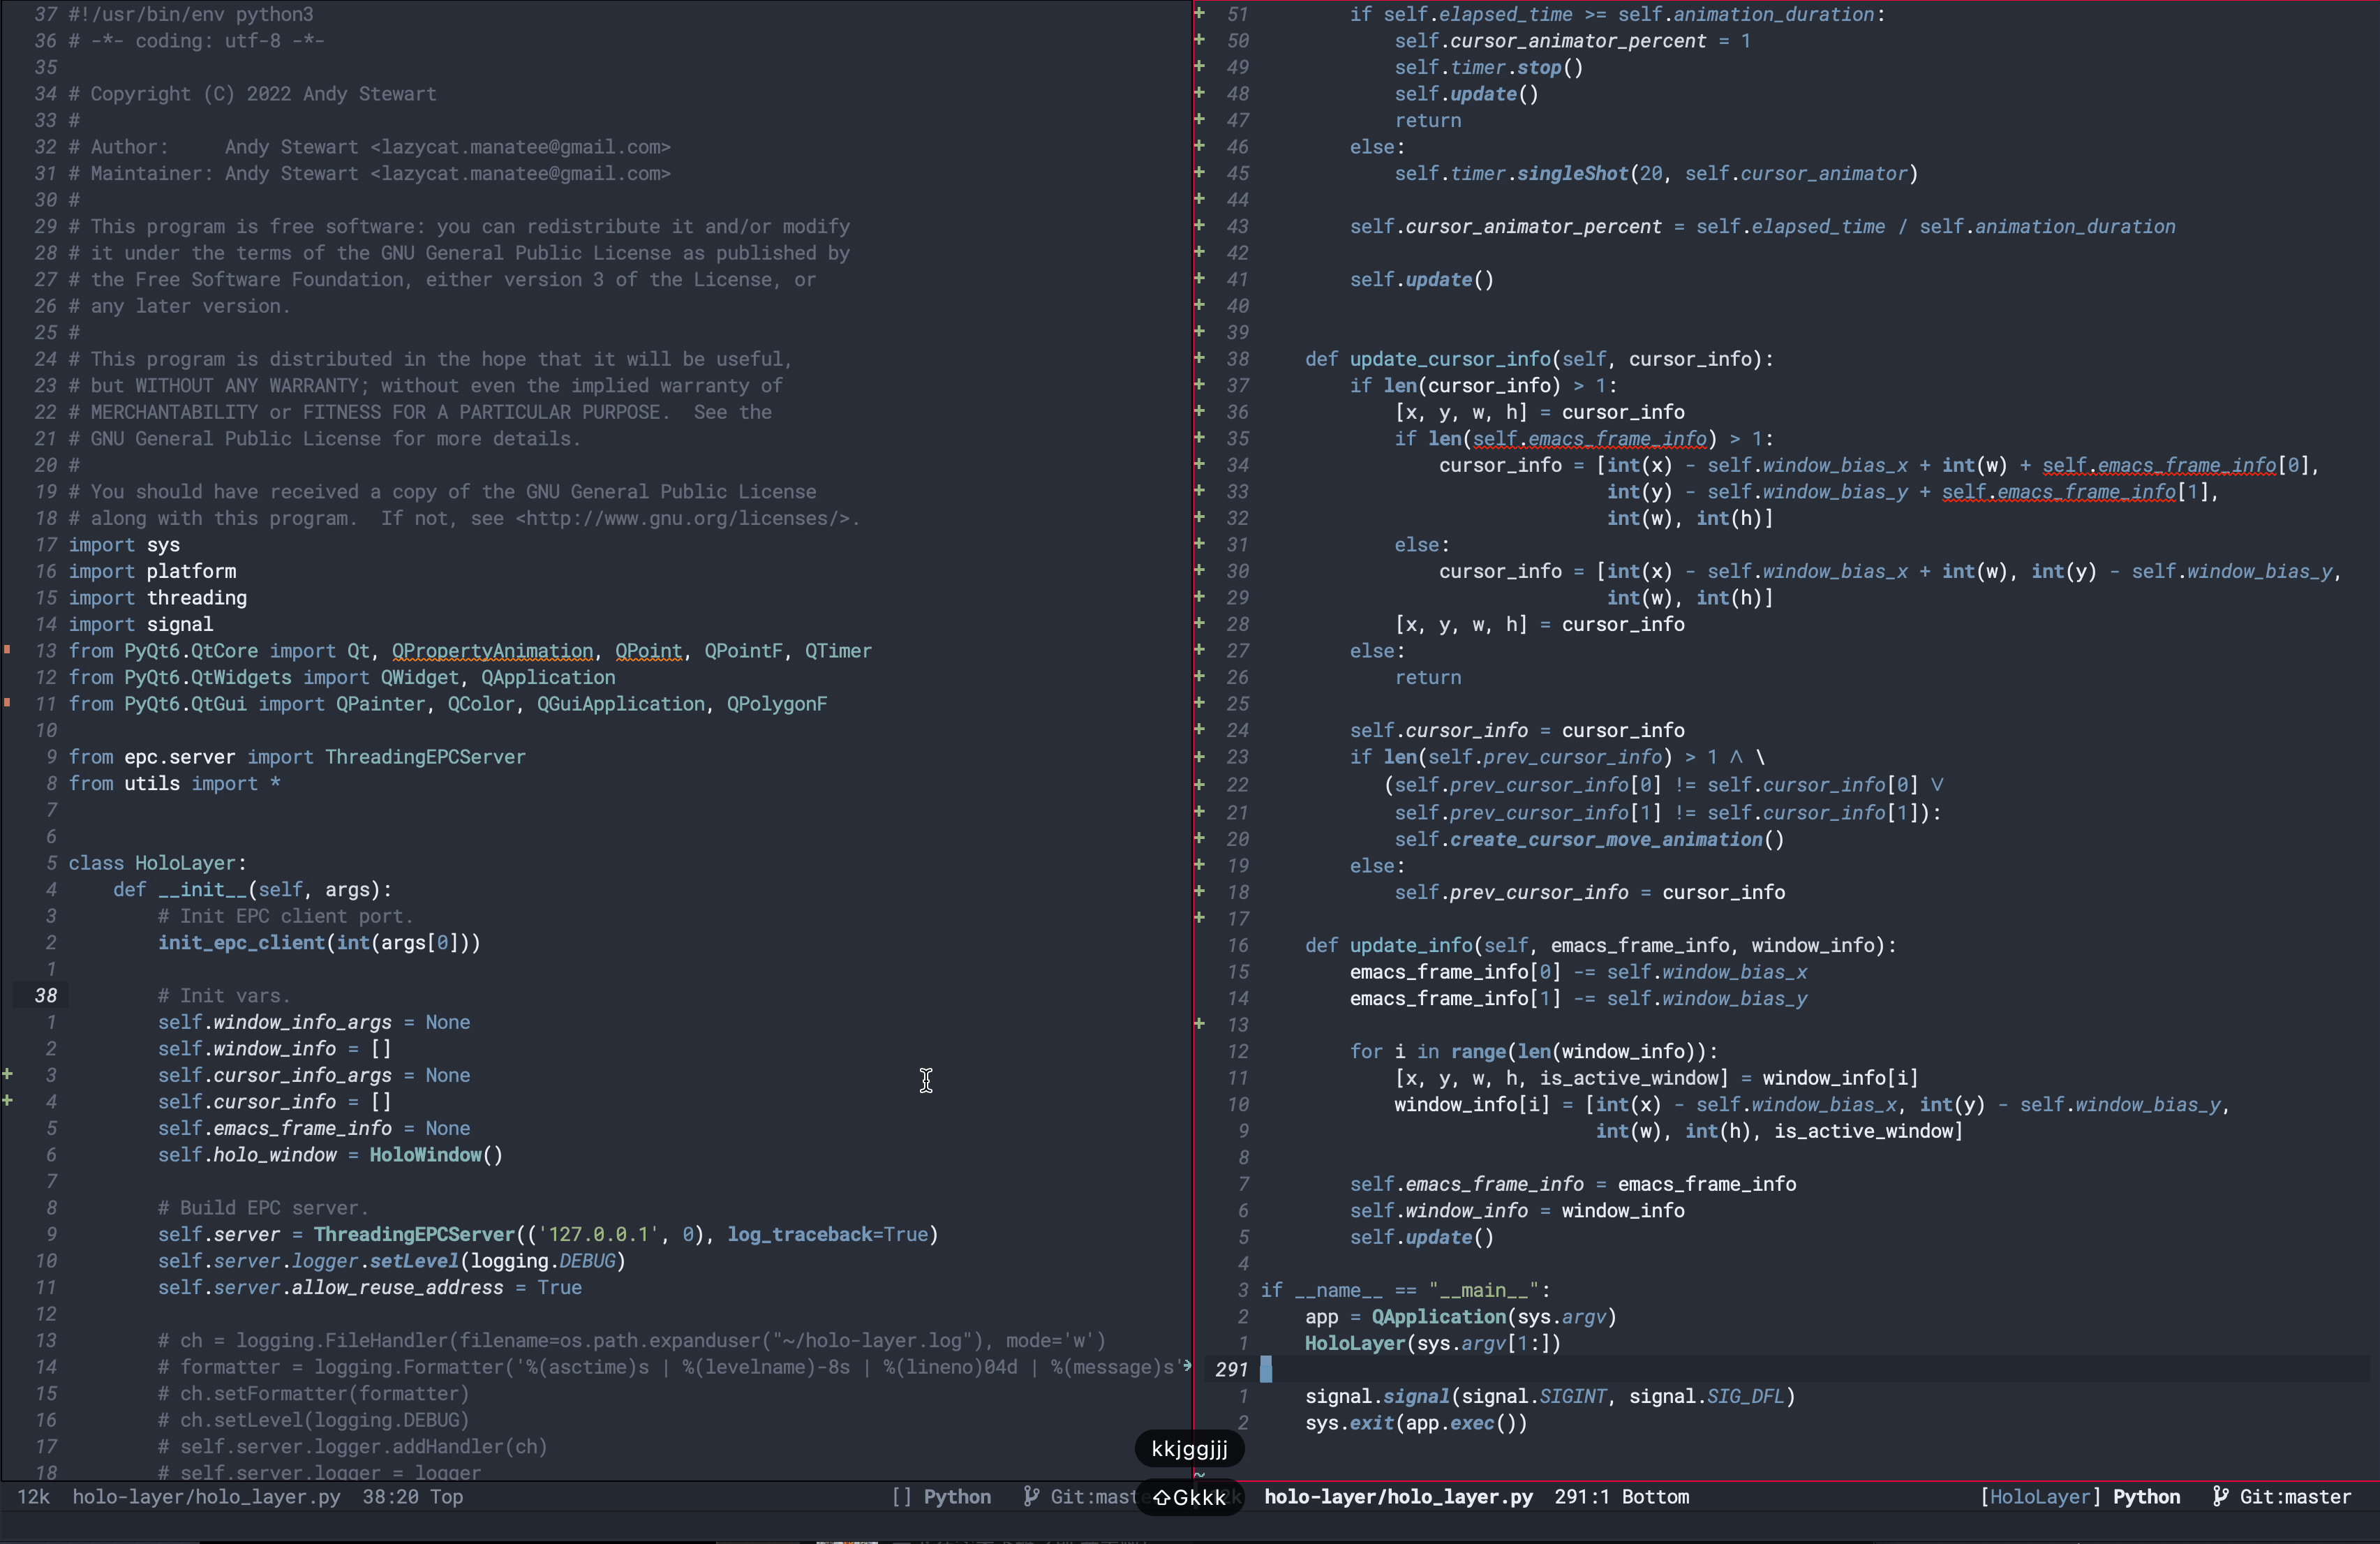The width and height of the screenshot is (2380, 1544).
Task: Click the orange fringe marker beside QtGui import line
Action: (8, 703)
